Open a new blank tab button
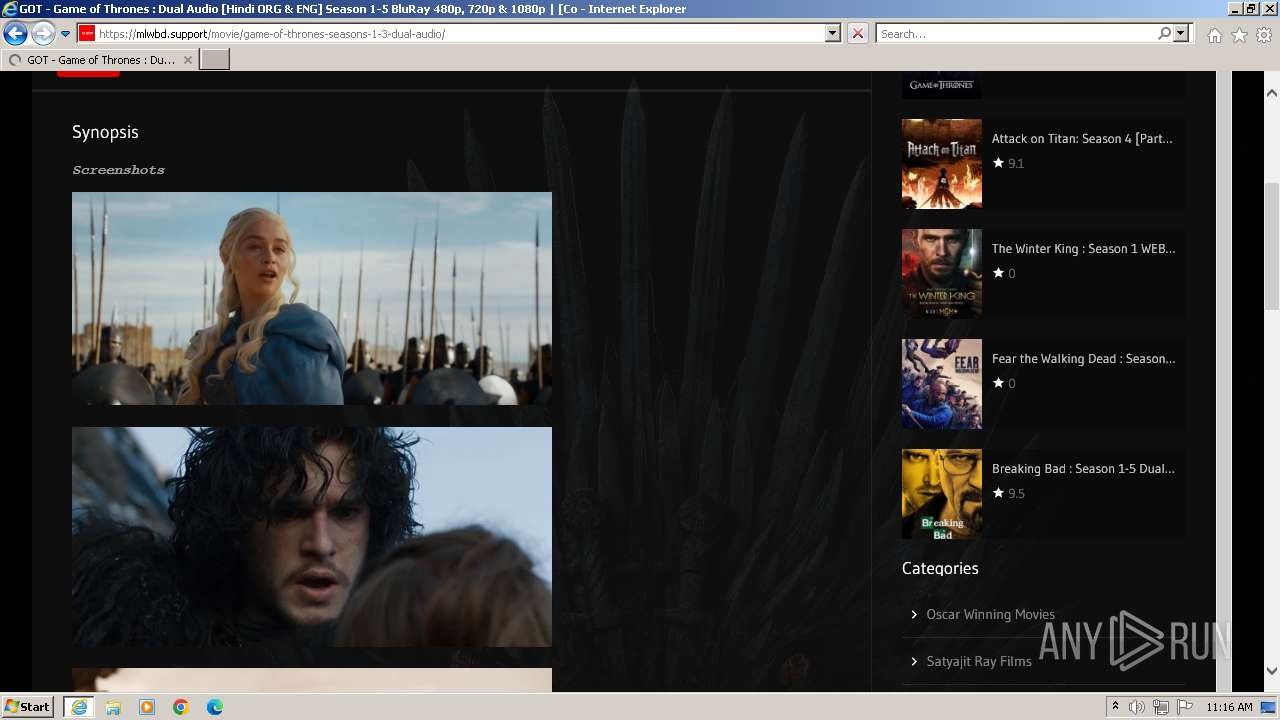1280x720 pixels. (215, 60)
